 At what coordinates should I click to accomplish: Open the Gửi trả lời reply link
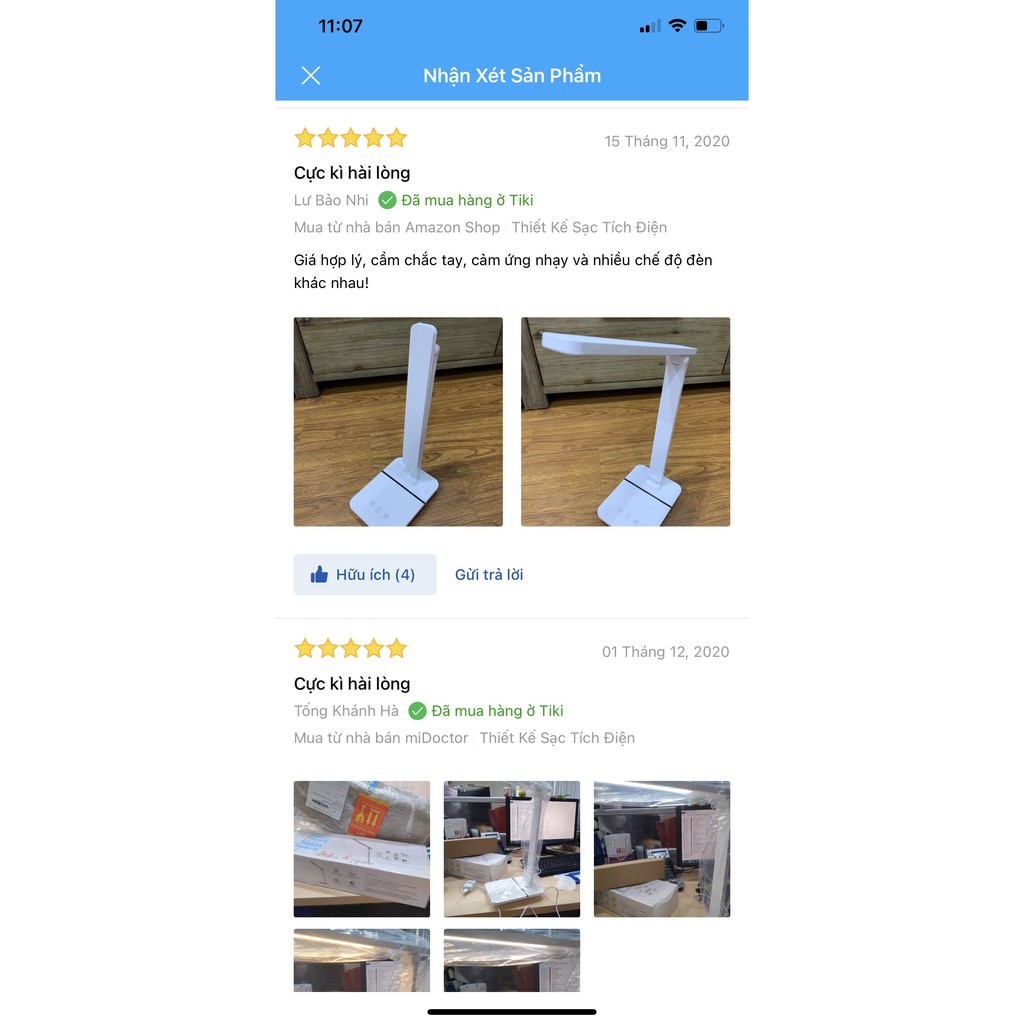coord(489,575)
